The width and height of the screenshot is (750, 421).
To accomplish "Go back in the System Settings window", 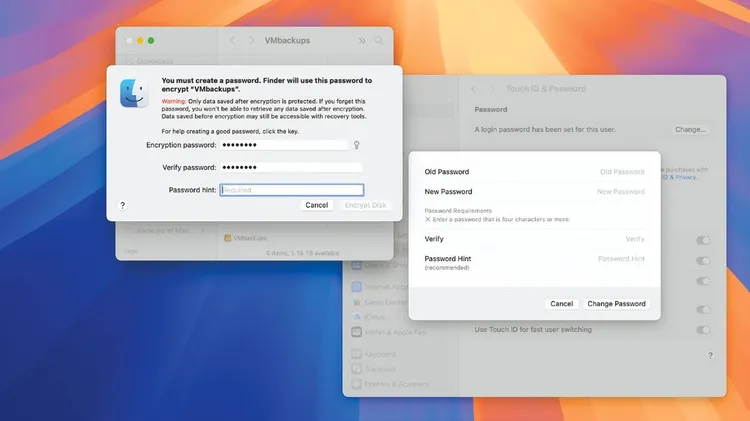I will pos(474,89).
